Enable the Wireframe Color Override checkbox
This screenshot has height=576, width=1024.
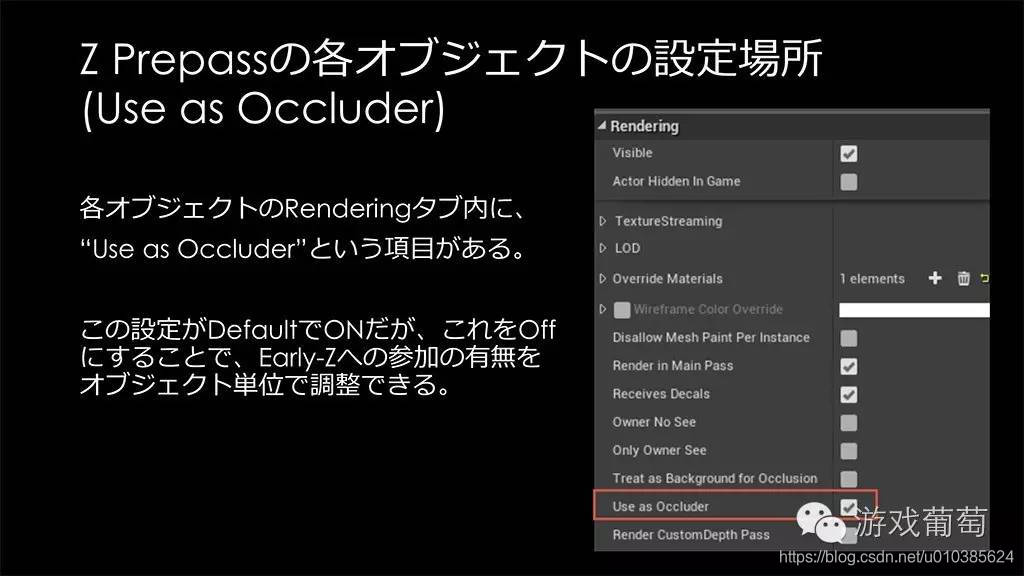click(x=622, y=310)
